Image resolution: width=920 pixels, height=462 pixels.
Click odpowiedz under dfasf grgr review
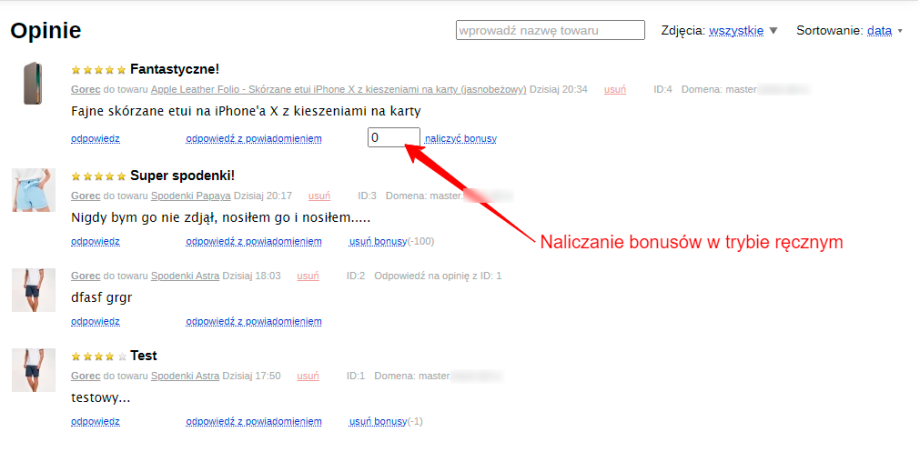(x=95, y=321)
